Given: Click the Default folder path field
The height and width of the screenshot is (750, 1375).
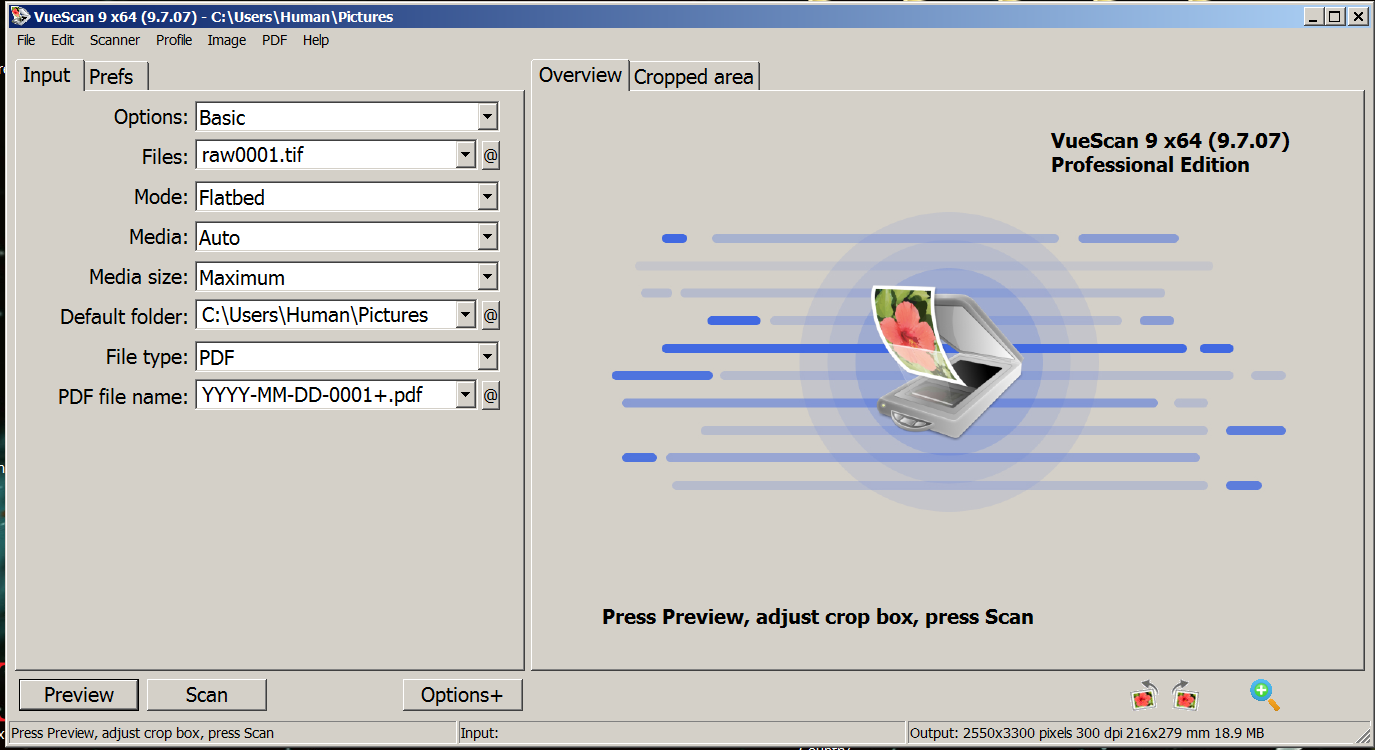Looking at the screenshot, I should click(x=326, y=316).
